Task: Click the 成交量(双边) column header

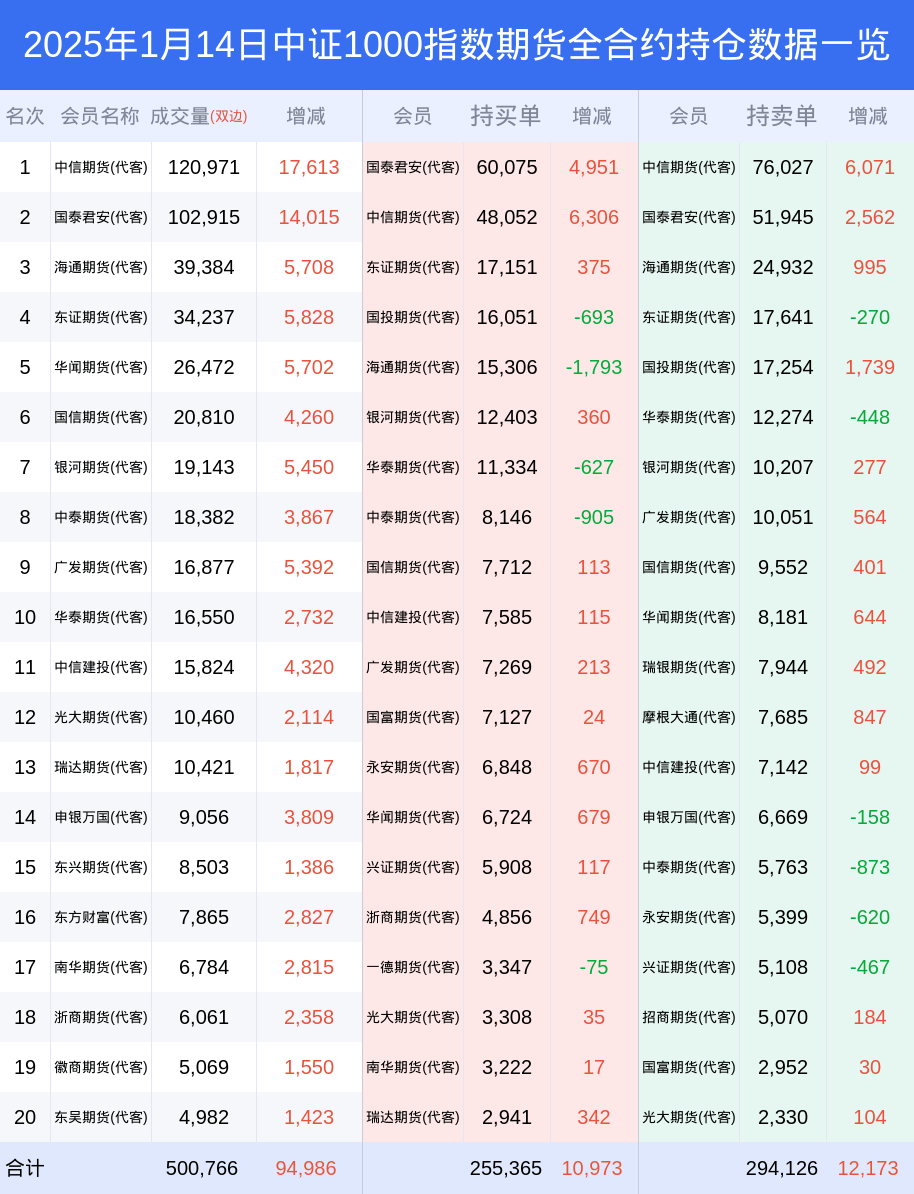Action: coord(199,117)
